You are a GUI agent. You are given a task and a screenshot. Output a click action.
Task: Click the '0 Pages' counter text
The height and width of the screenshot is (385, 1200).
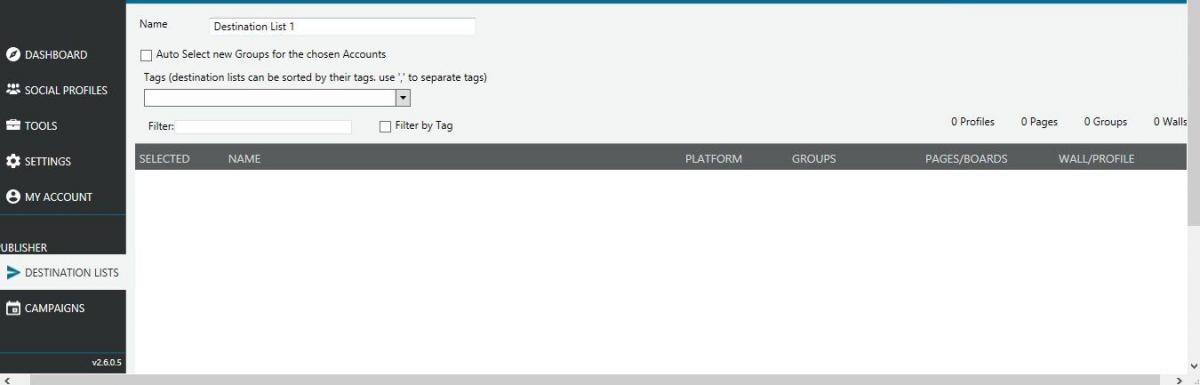pyautogui.click(x=1039, y=122)
